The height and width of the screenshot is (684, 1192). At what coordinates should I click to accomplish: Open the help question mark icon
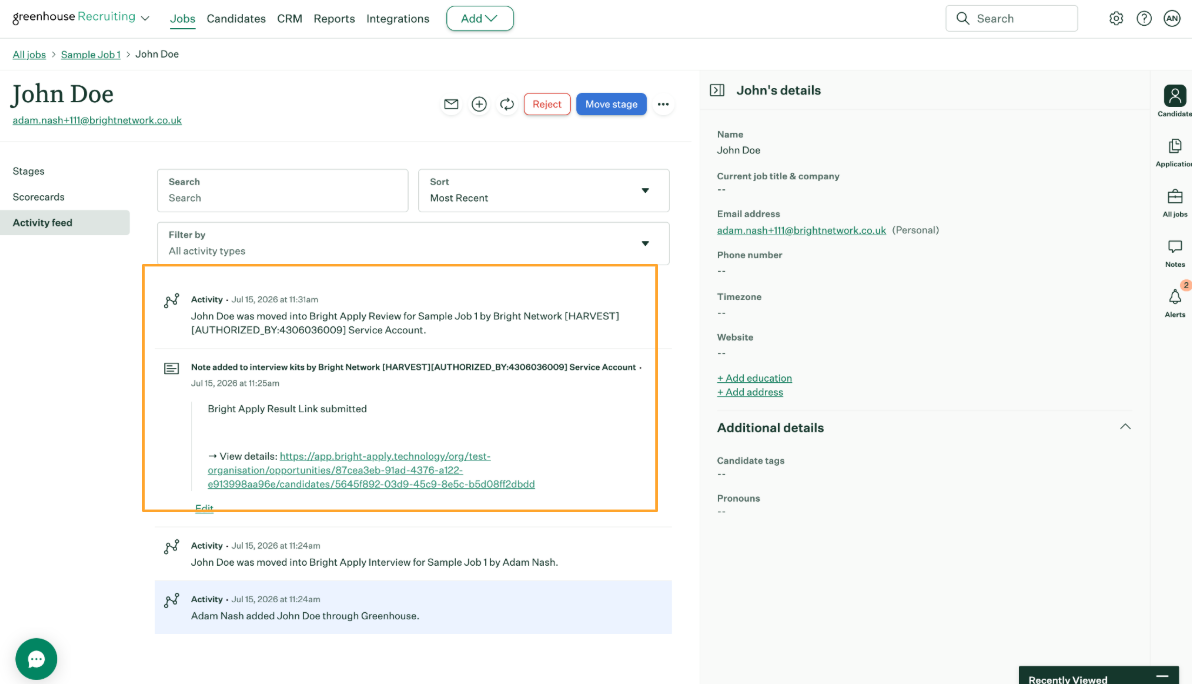[x=1144, y=18]
